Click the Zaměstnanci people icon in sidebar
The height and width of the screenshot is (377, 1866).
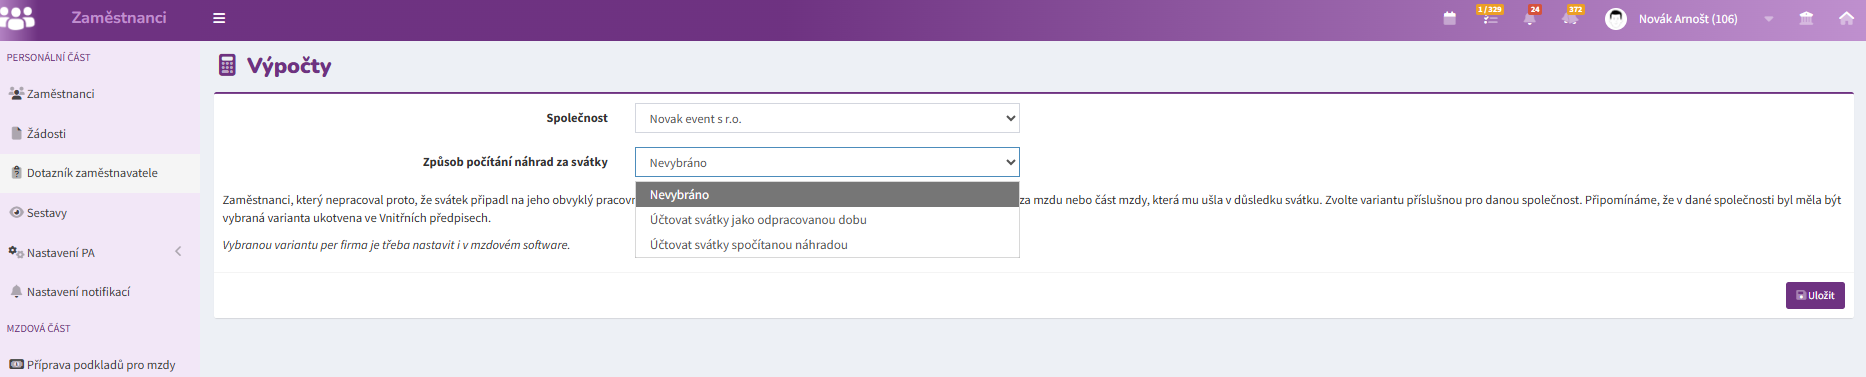[16, 93]
